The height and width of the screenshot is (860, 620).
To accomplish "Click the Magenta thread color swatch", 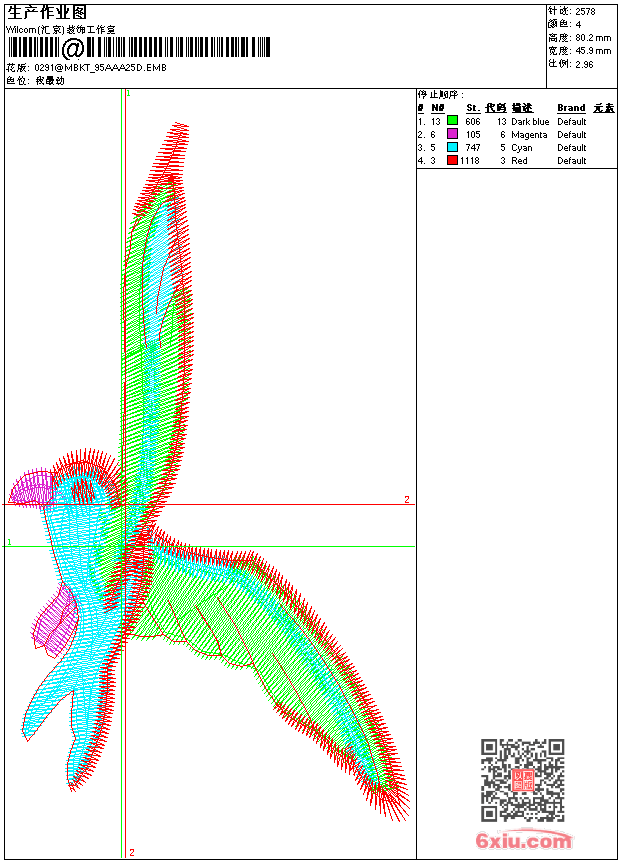I will [452, 134].
